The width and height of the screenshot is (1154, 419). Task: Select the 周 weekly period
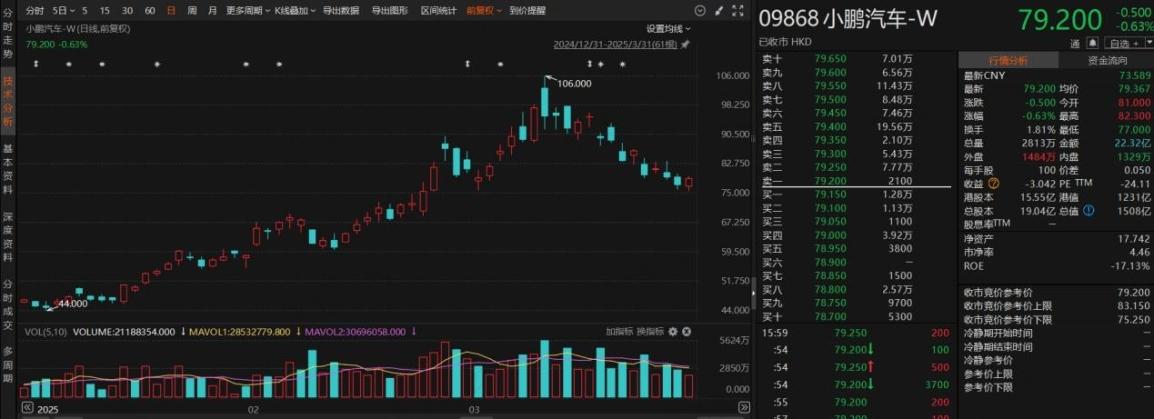point(191,11)
